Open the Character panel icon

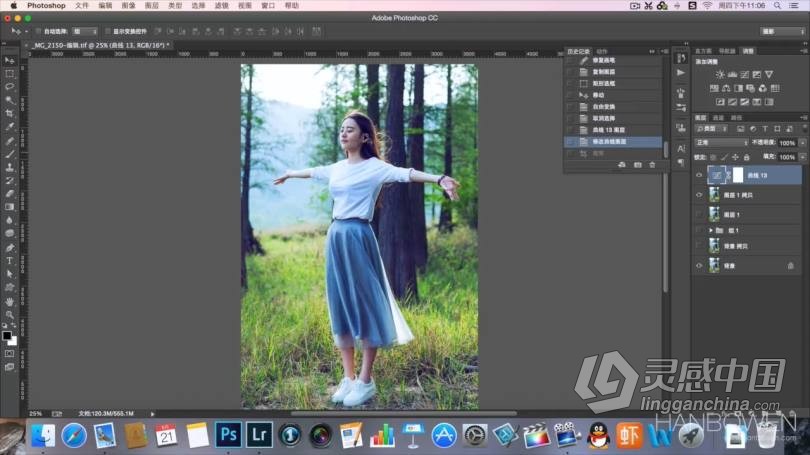pos(681,149)
